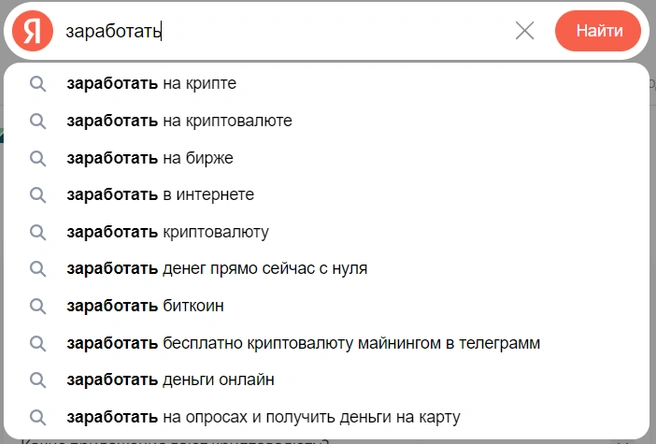Click magnifier icon beside "на опросах" suggestion
This screenshot has height=444, width=656.
(x=38, y=418)
